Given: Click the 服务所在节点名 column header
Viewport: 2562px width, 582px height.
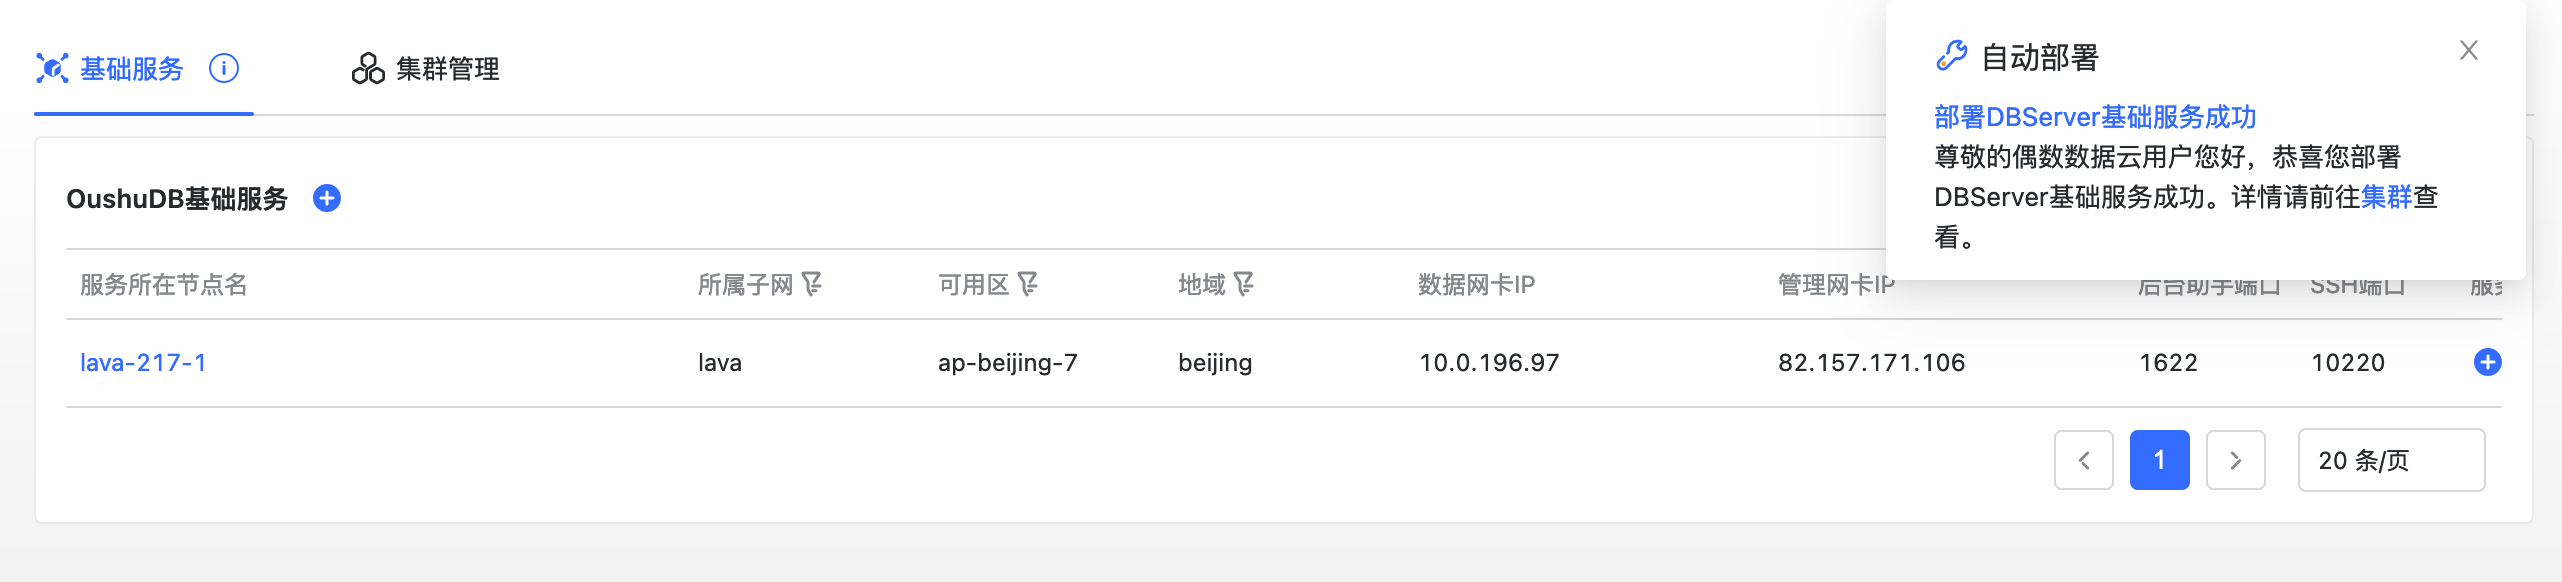Looking at the screenshot, I should click(x=164, y=285).
